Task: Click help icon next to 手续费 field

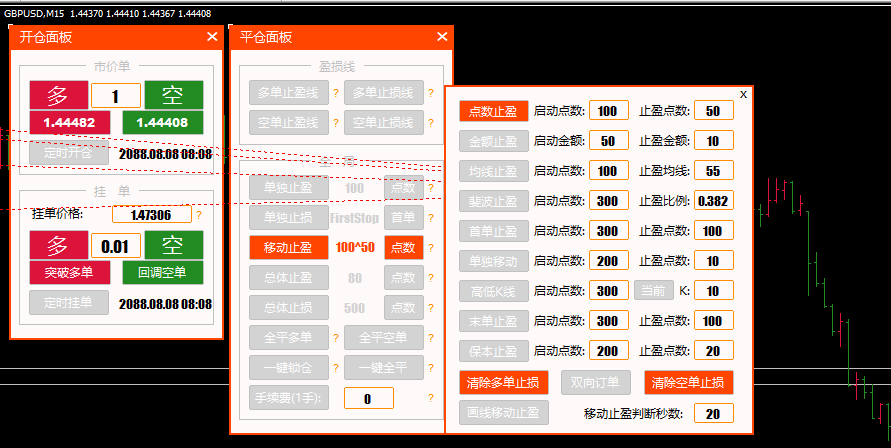Action: [431, 399]
